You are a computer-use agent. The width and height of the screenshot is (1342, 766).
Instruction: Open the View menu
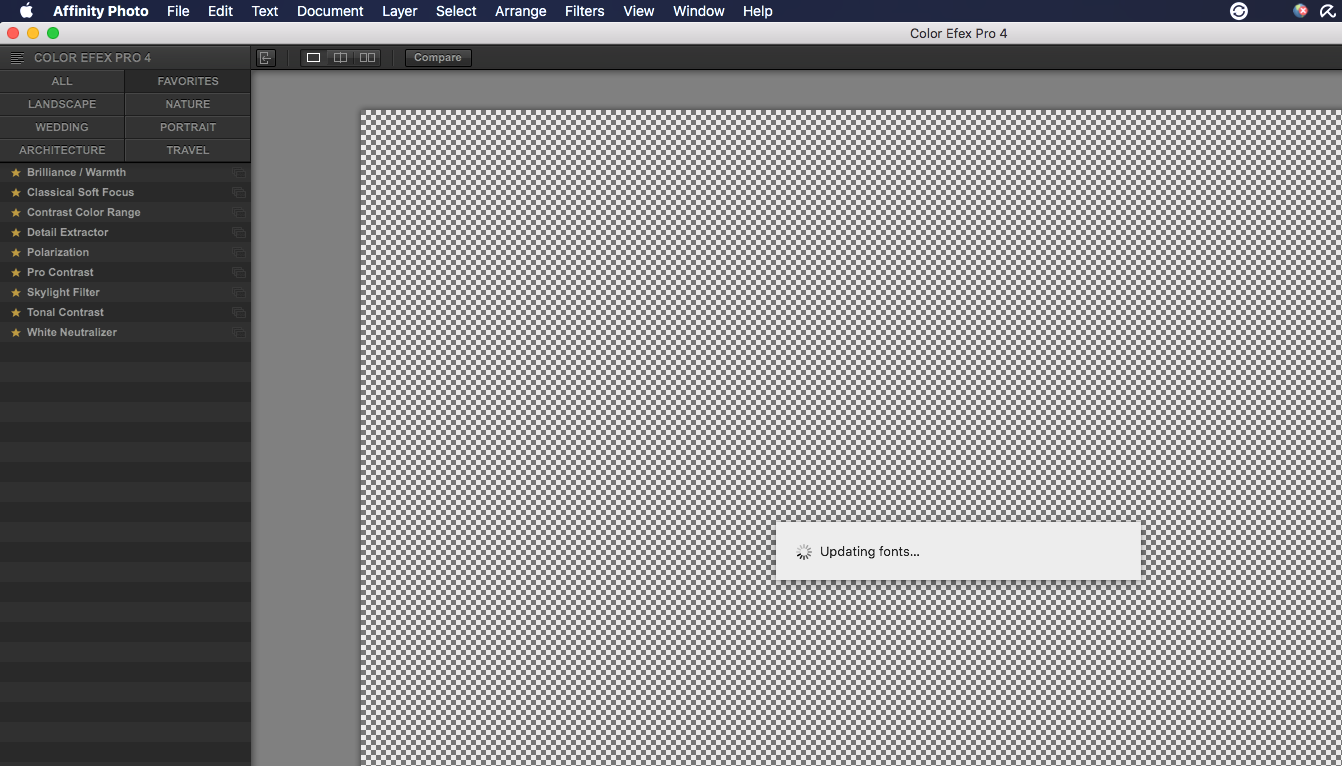[639, 11]
